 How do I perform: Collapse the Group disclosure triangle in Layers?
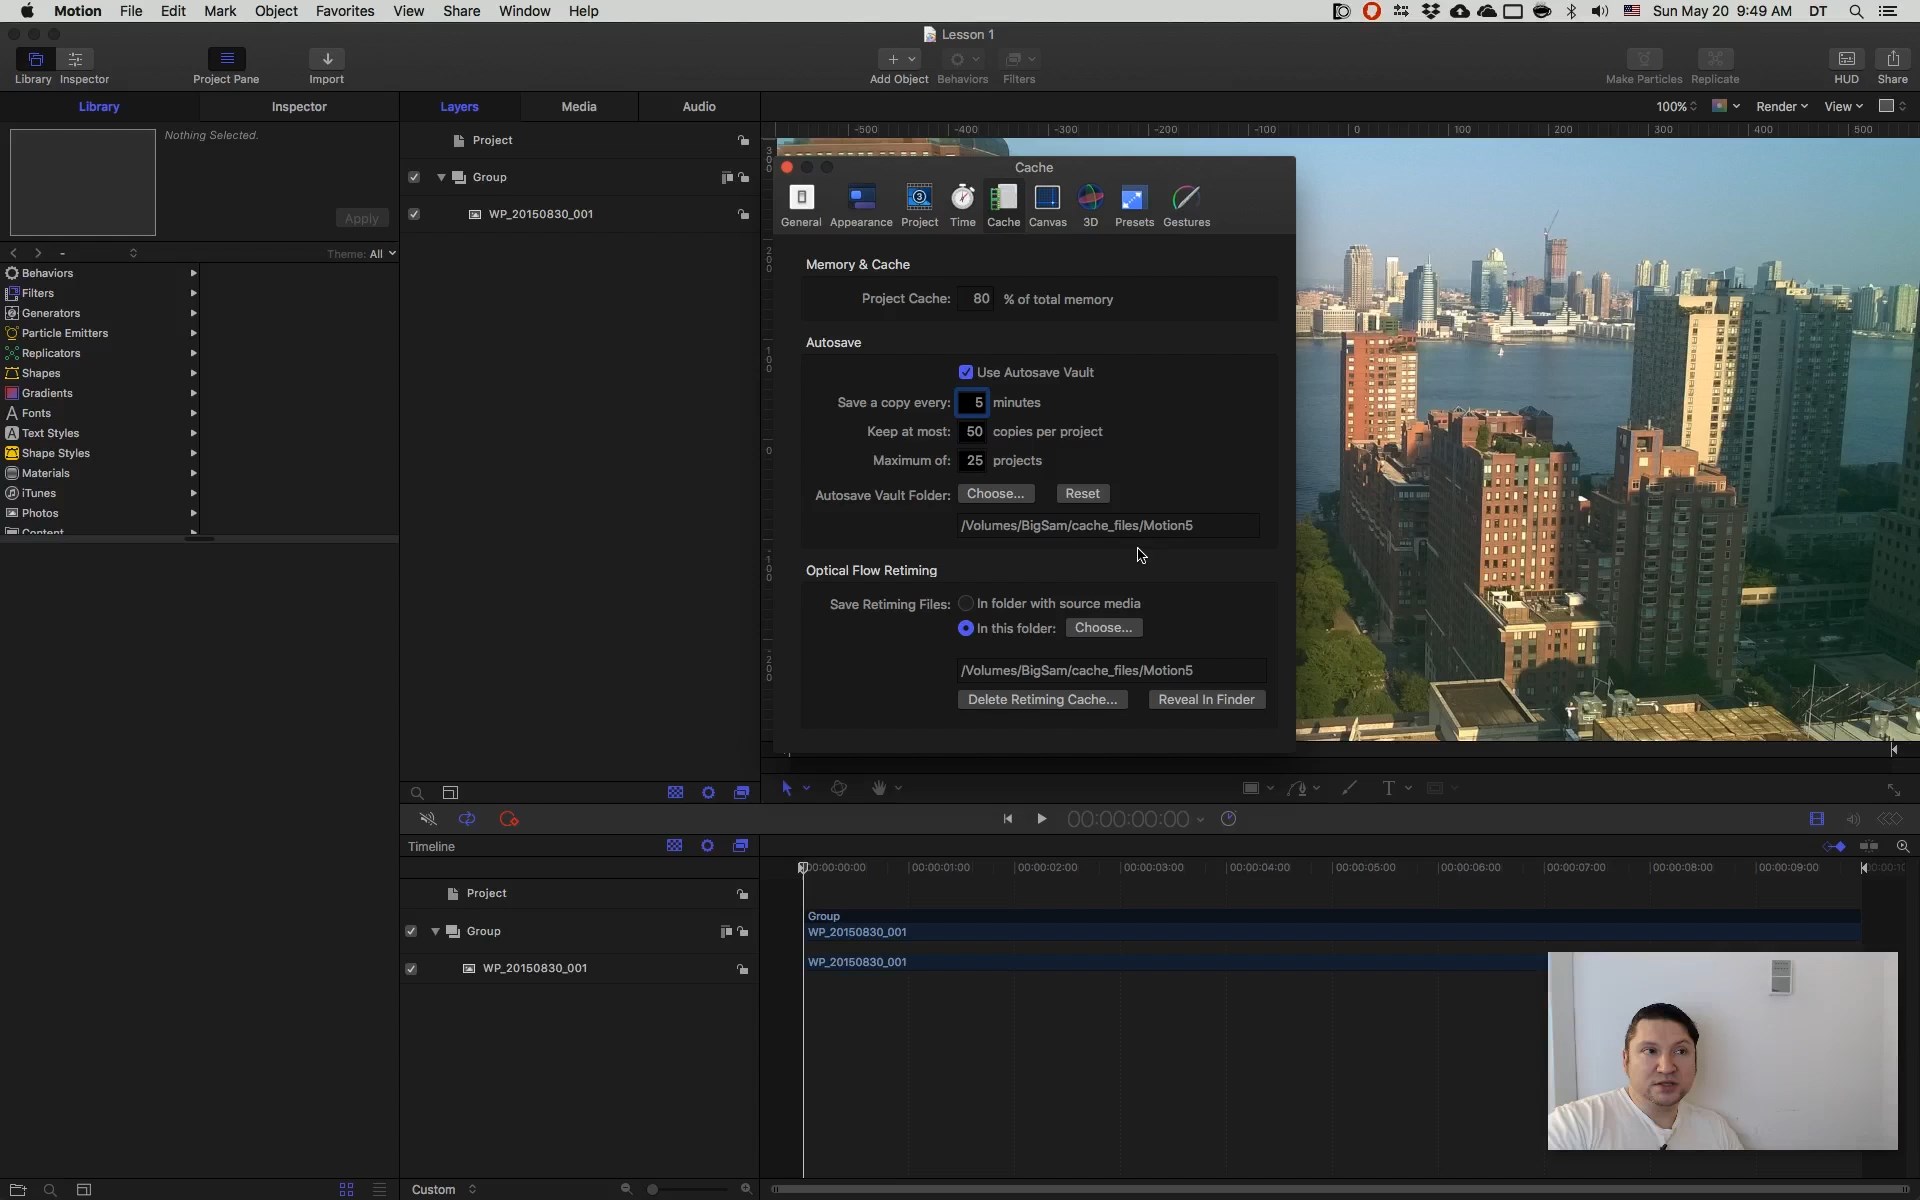click(x=441, y=177)
